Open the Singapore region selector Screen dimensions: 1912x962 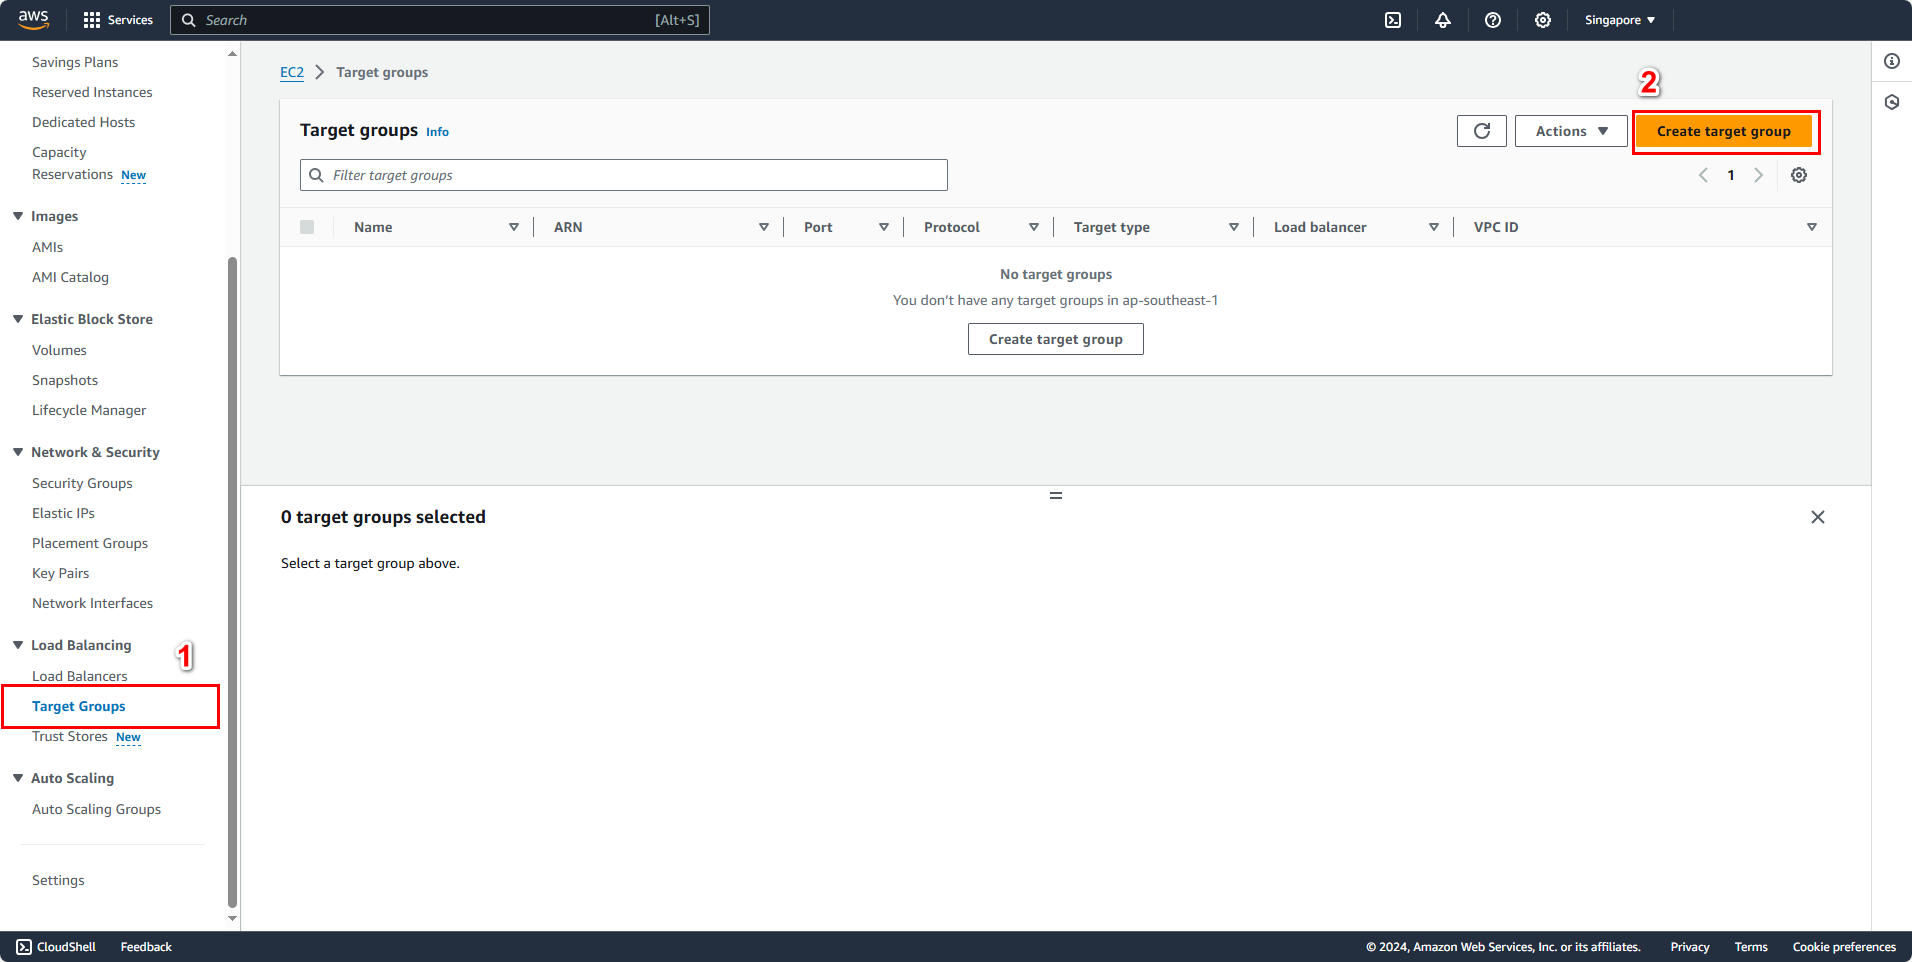click(1618, 19)
